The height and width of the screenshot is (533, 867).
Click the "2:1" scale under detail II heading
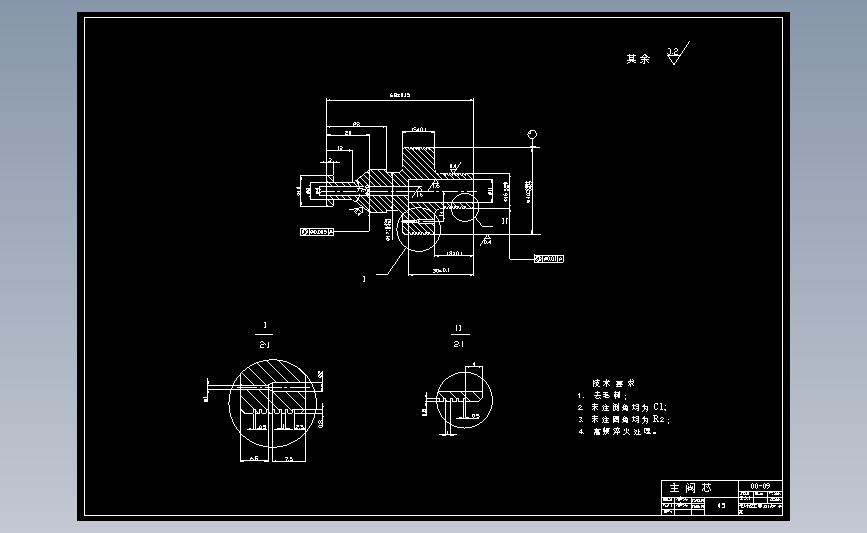coord(458,344)
